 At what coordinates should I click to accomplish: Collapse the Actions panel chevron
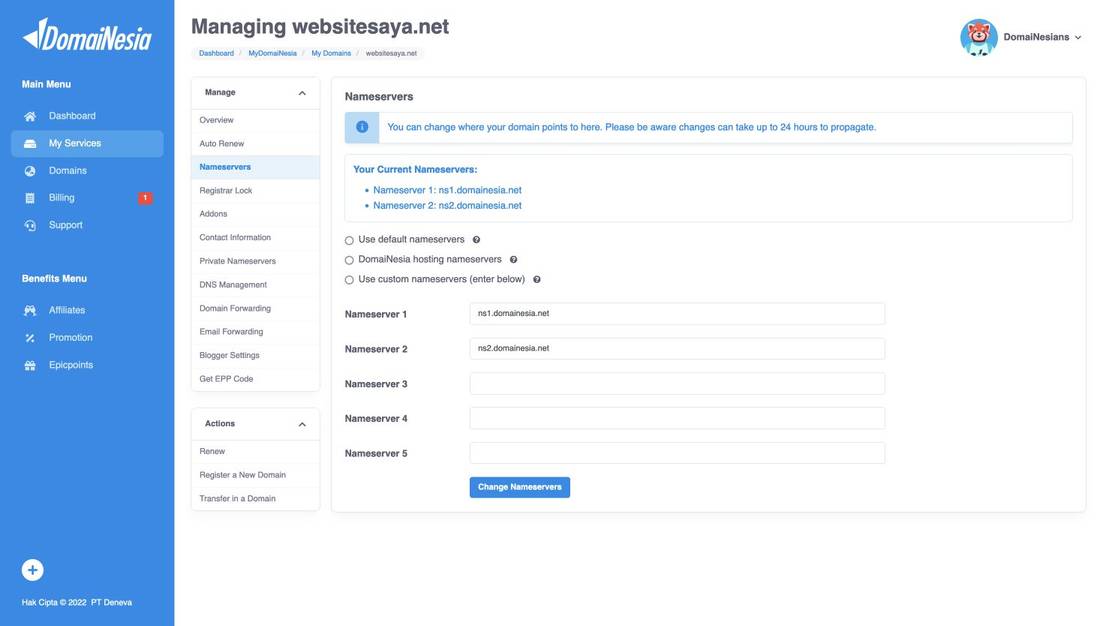click(300, 422)
